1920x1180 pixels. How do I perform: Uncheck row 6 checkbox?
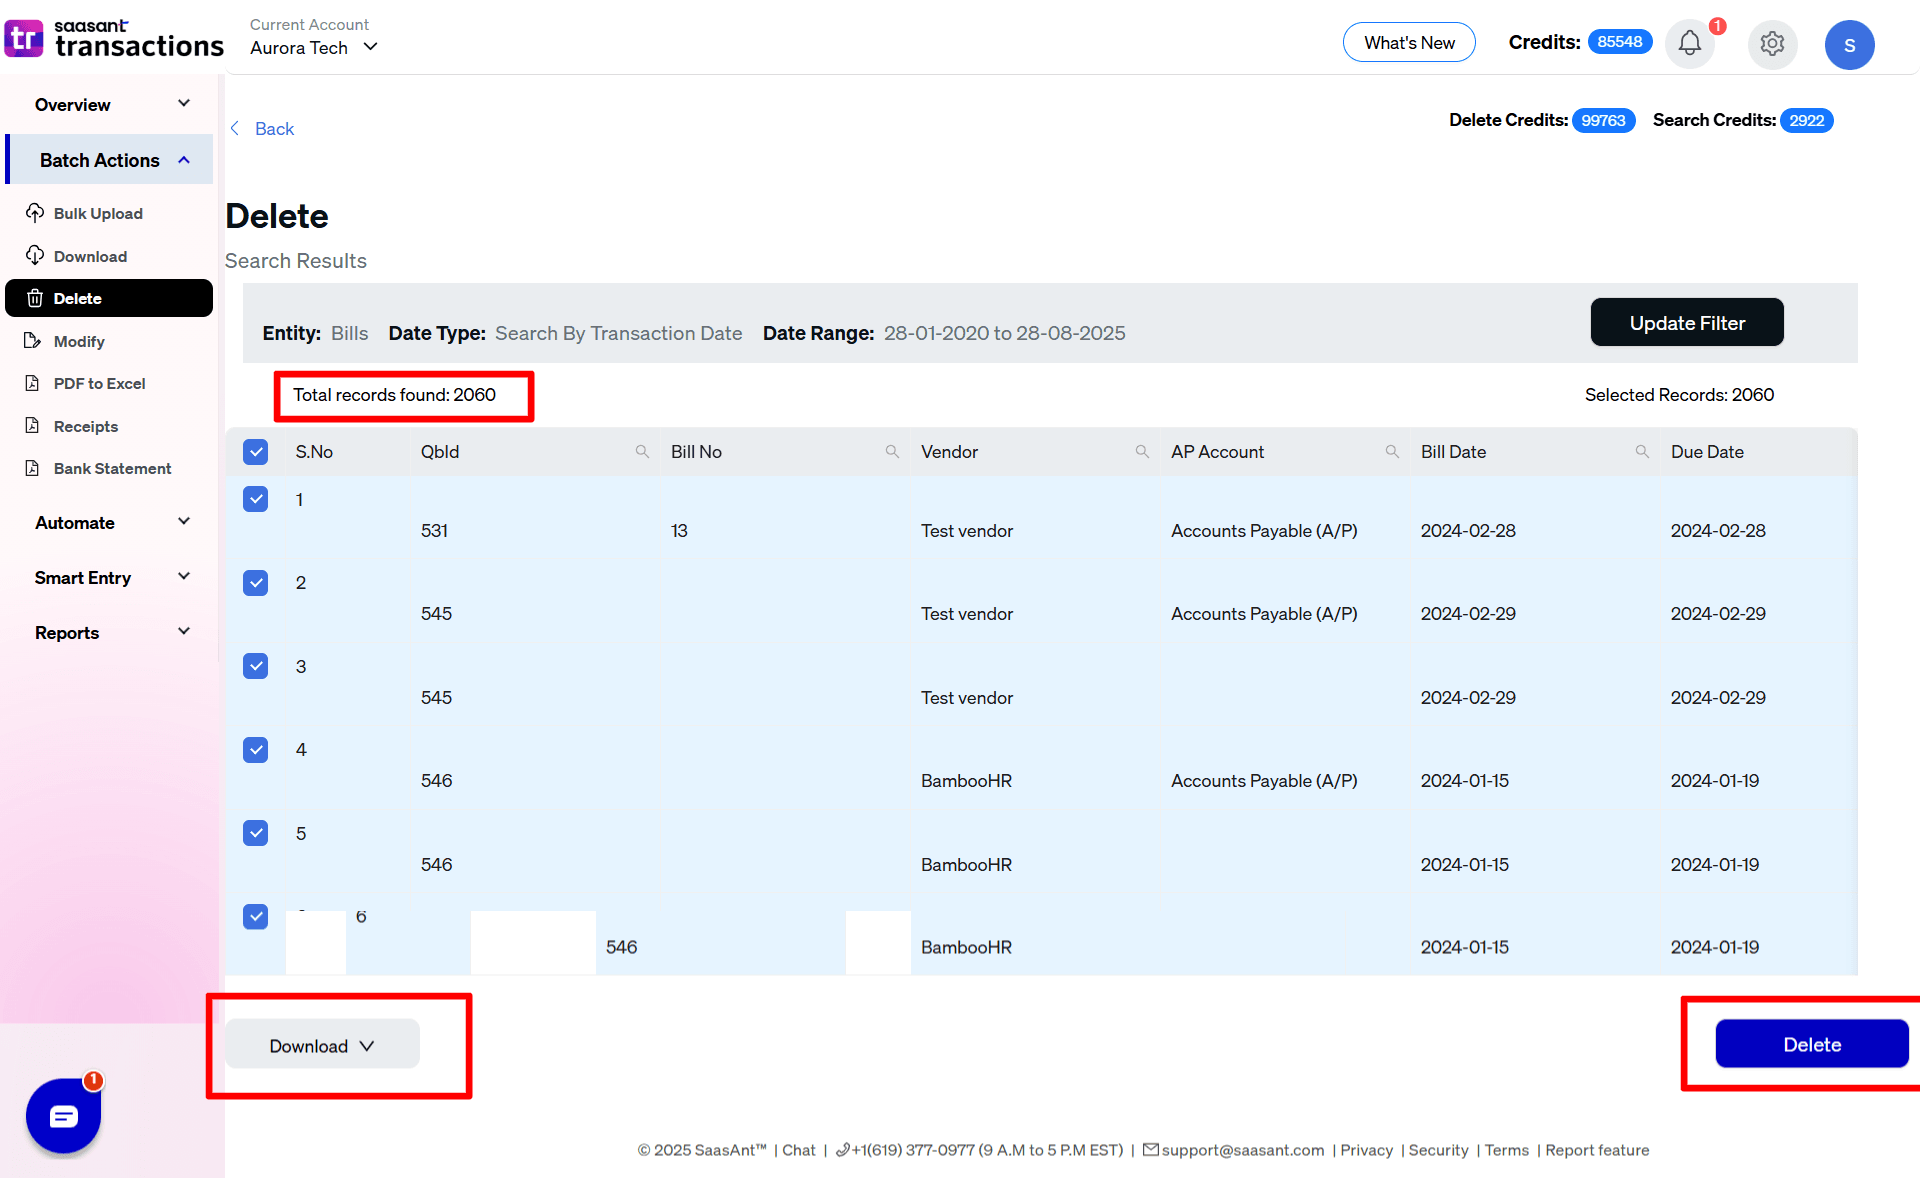pyautogui.click(x=256, y=916)
